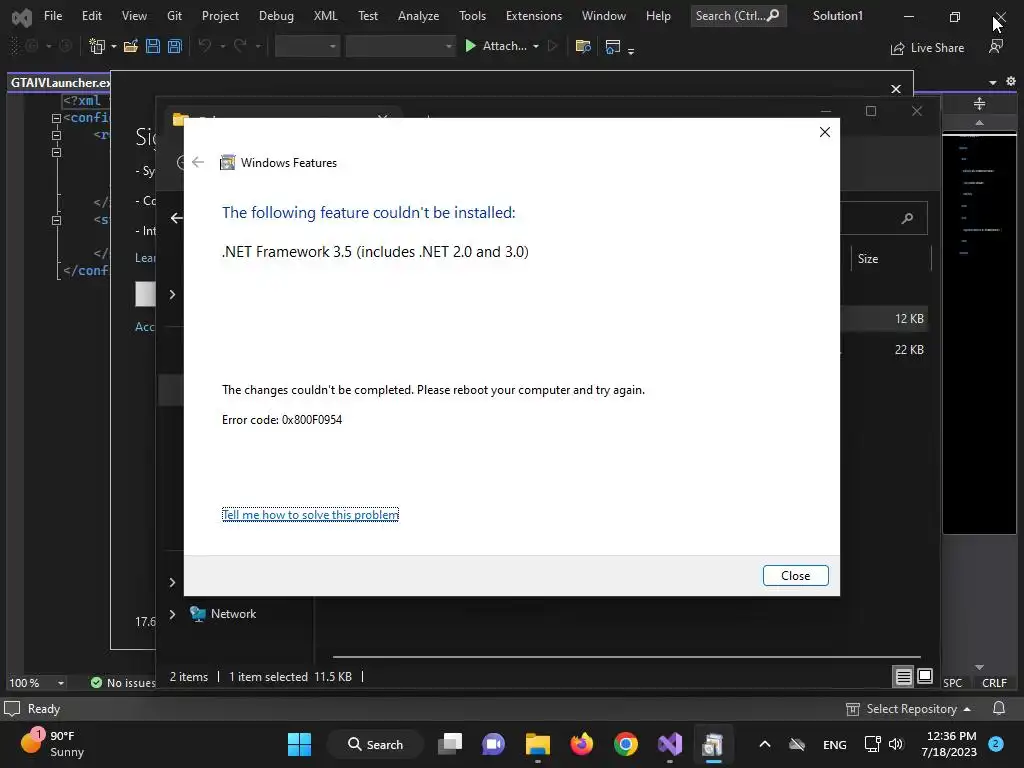Screen dimensions: 1024x768
Task: Open the Analyze menu
Action: point(418,16)
